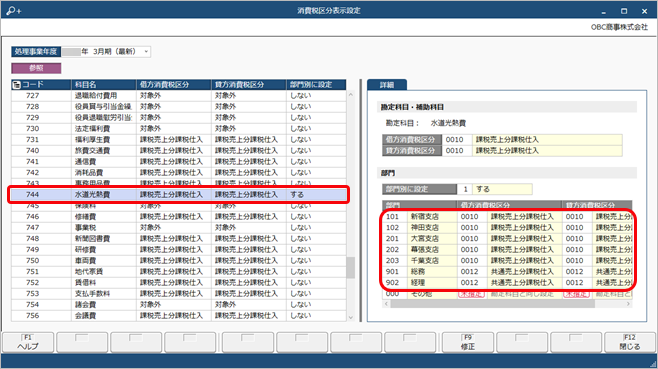Screen dimensions: 658x369
Task: Select row 750 車両費
Action: pyautogui.click(x=179, y=260)
